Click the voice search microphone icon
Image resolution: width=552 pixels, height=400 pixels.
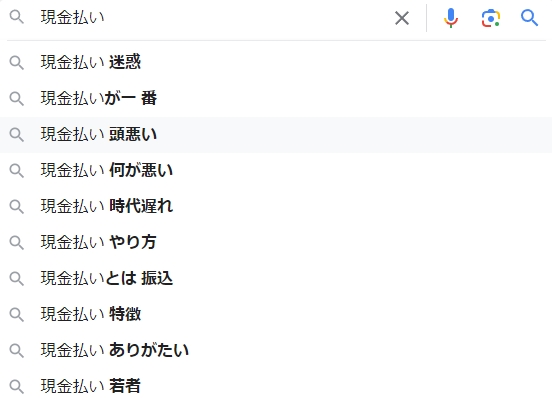click(451, 18)
